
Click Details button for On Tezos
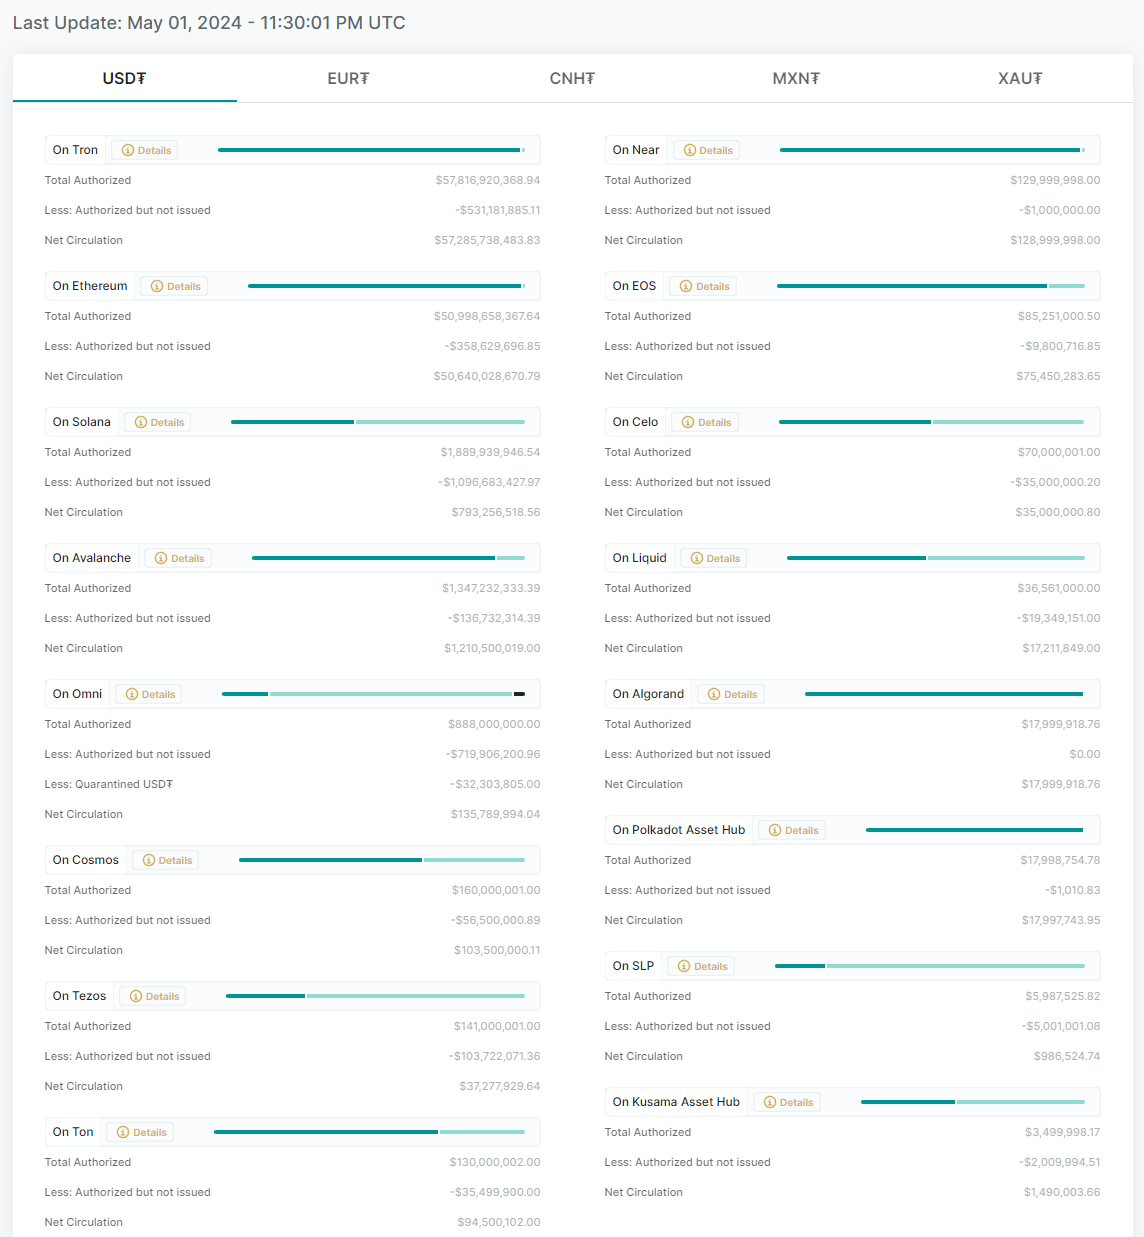[153, 997]
